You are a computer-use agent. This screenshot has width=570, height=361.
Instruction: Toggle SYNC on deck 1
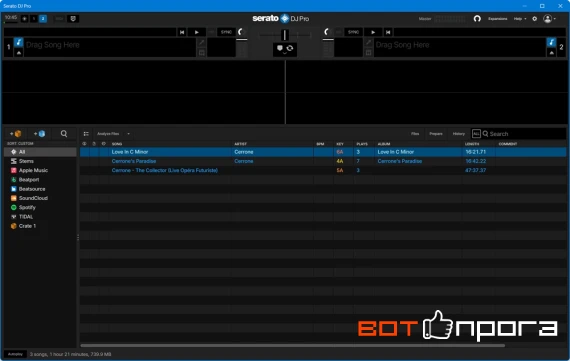click(226, 32)
